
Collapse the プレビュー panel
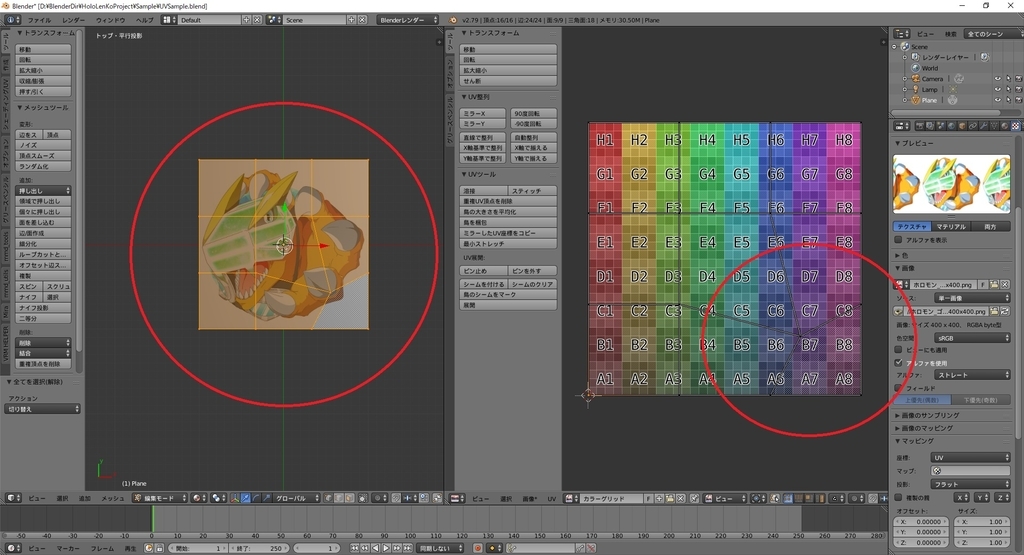pos(915,143)
